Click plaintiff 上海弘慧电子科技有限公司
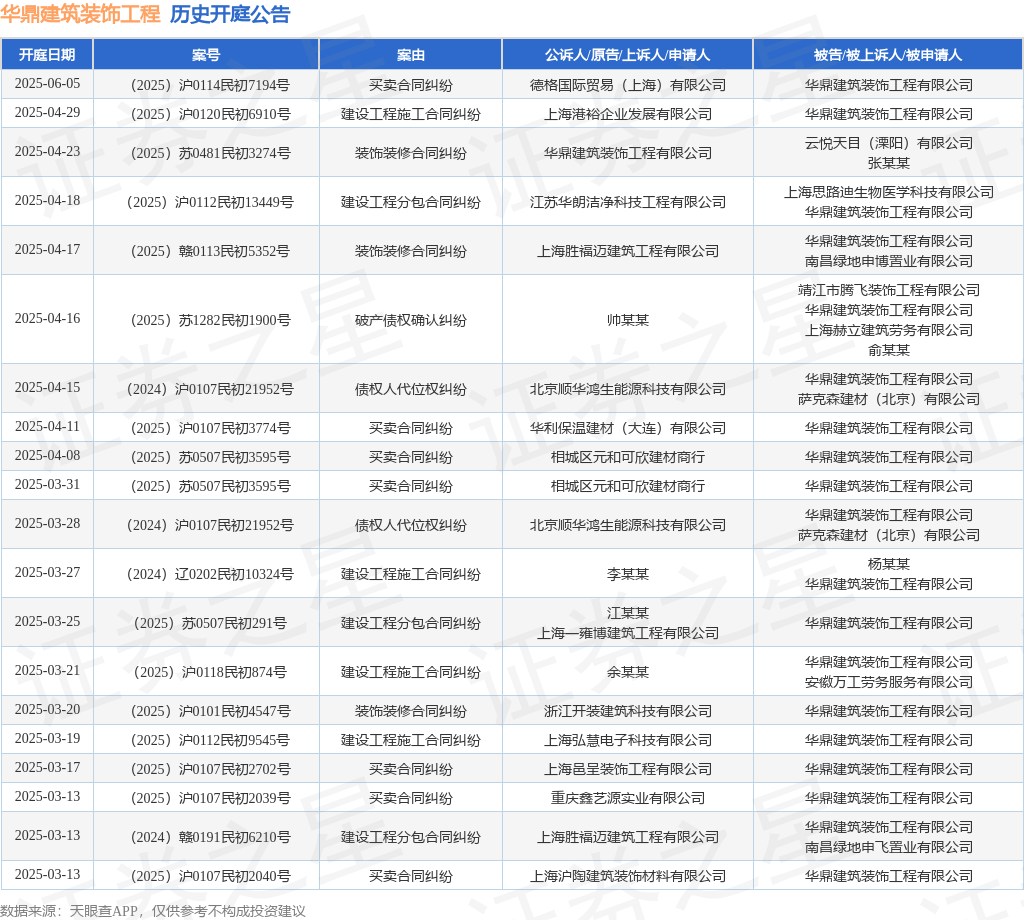 [628, 740]
